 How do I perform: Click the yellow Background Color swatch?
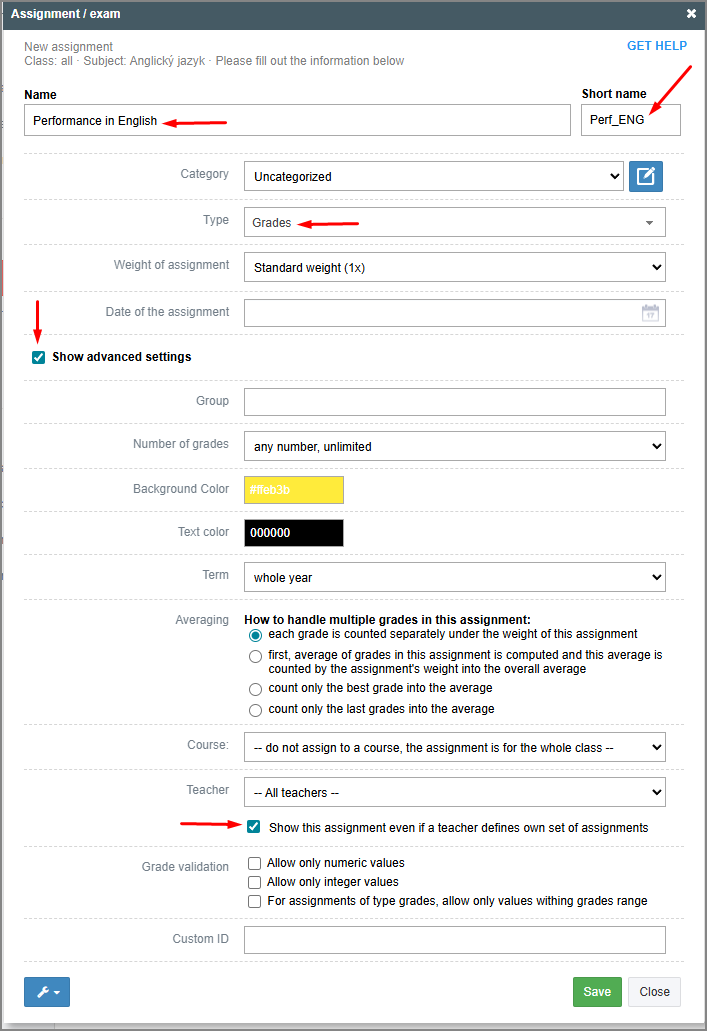(294, 490)
